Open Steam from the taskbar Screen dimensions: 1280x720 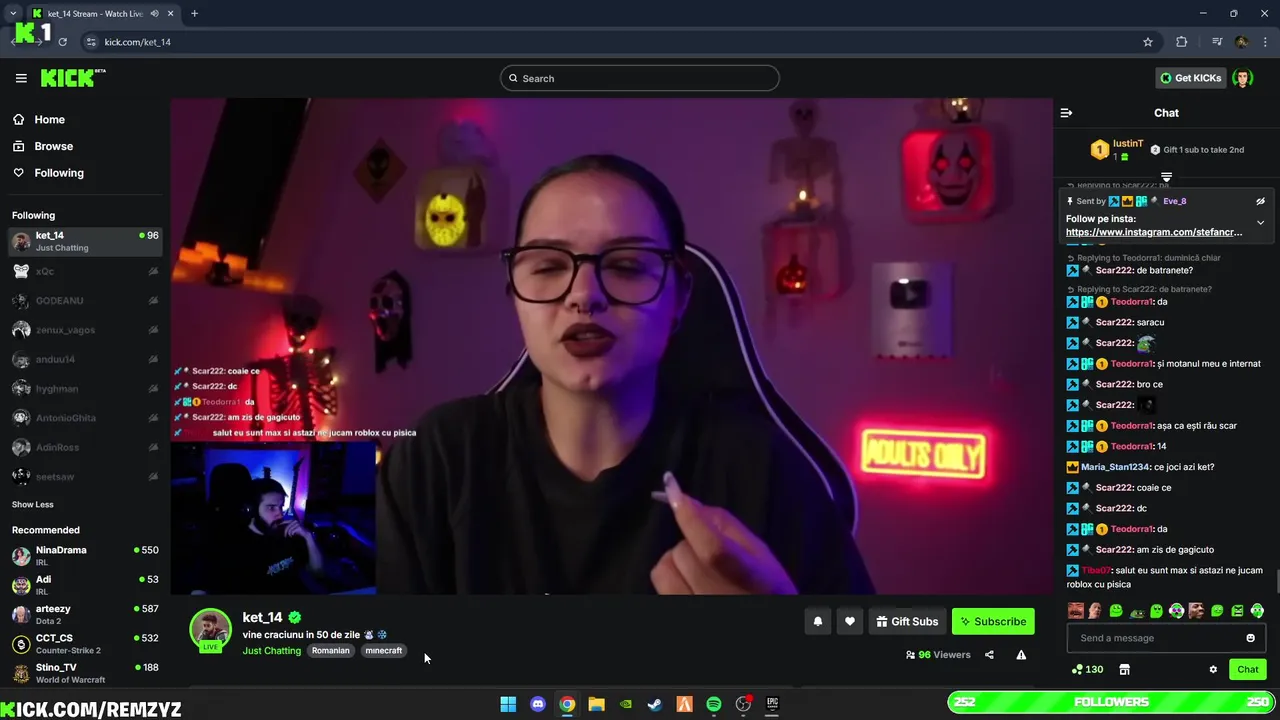(655, 704)
